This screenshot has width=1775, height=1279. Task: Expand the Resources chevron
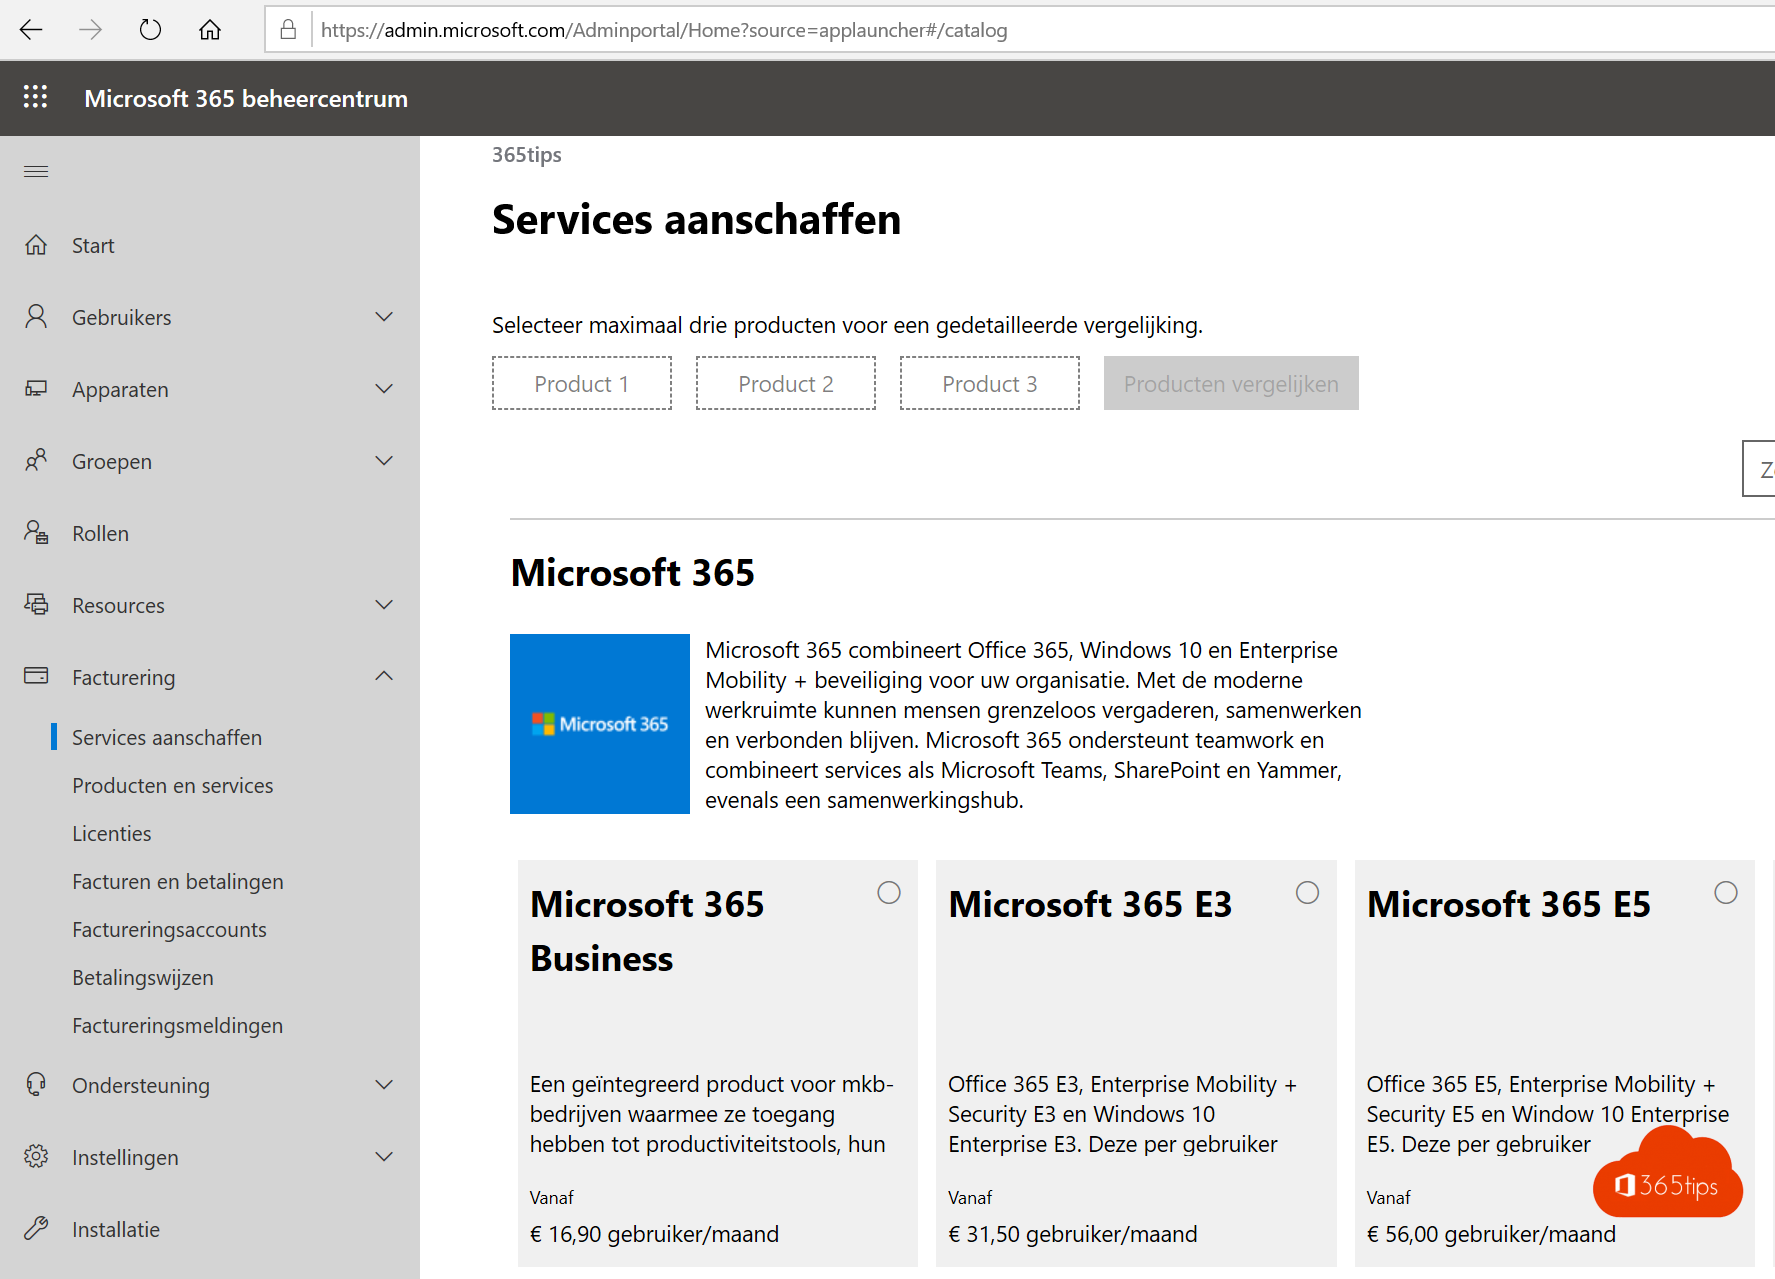pos(384,605)
